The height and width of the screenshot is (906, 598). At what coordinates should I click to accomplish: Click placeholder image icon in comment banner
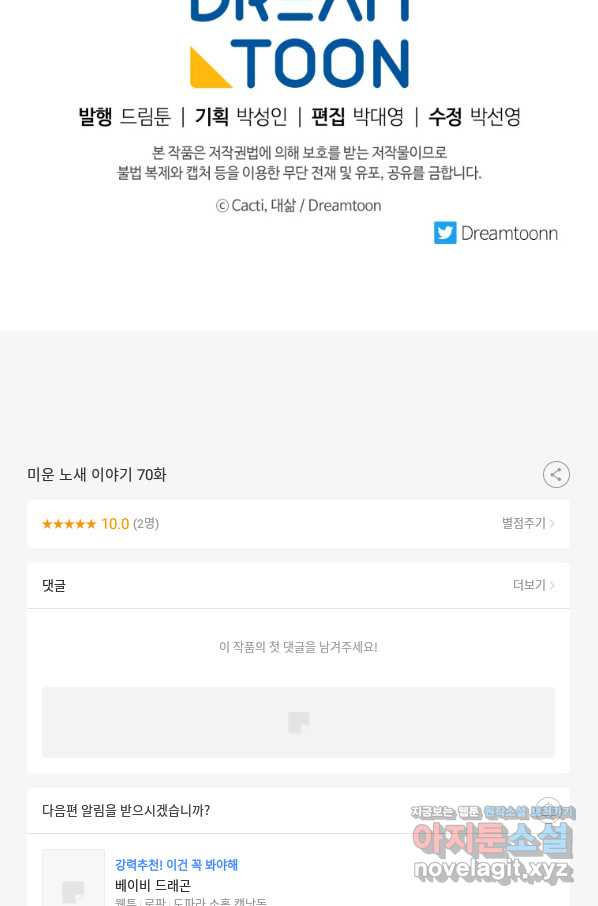pyautogui.click(x=299, y=722)
